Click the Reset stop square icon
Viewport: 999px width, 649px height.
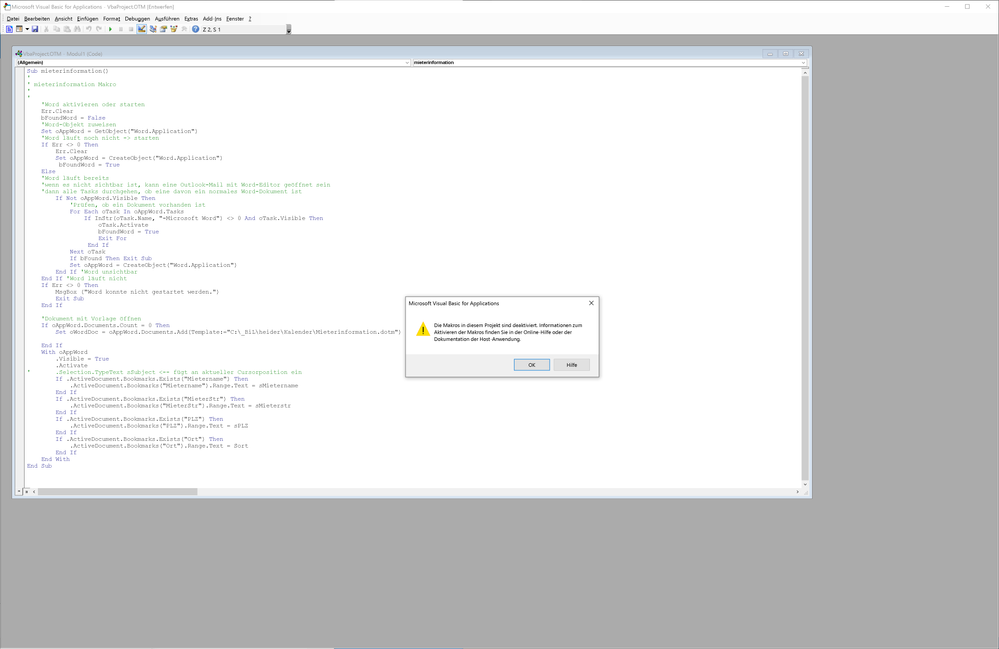click(x=131, y=29)
